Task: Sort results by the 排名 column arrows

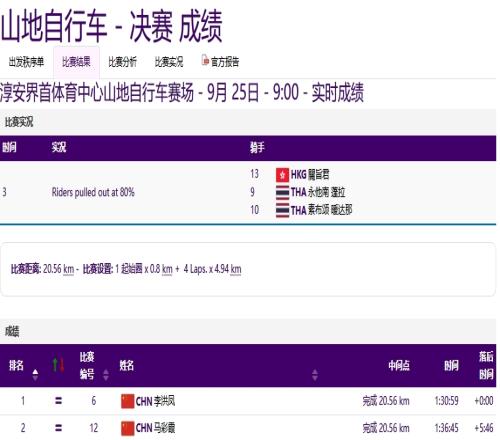Action: click(35, 375)
